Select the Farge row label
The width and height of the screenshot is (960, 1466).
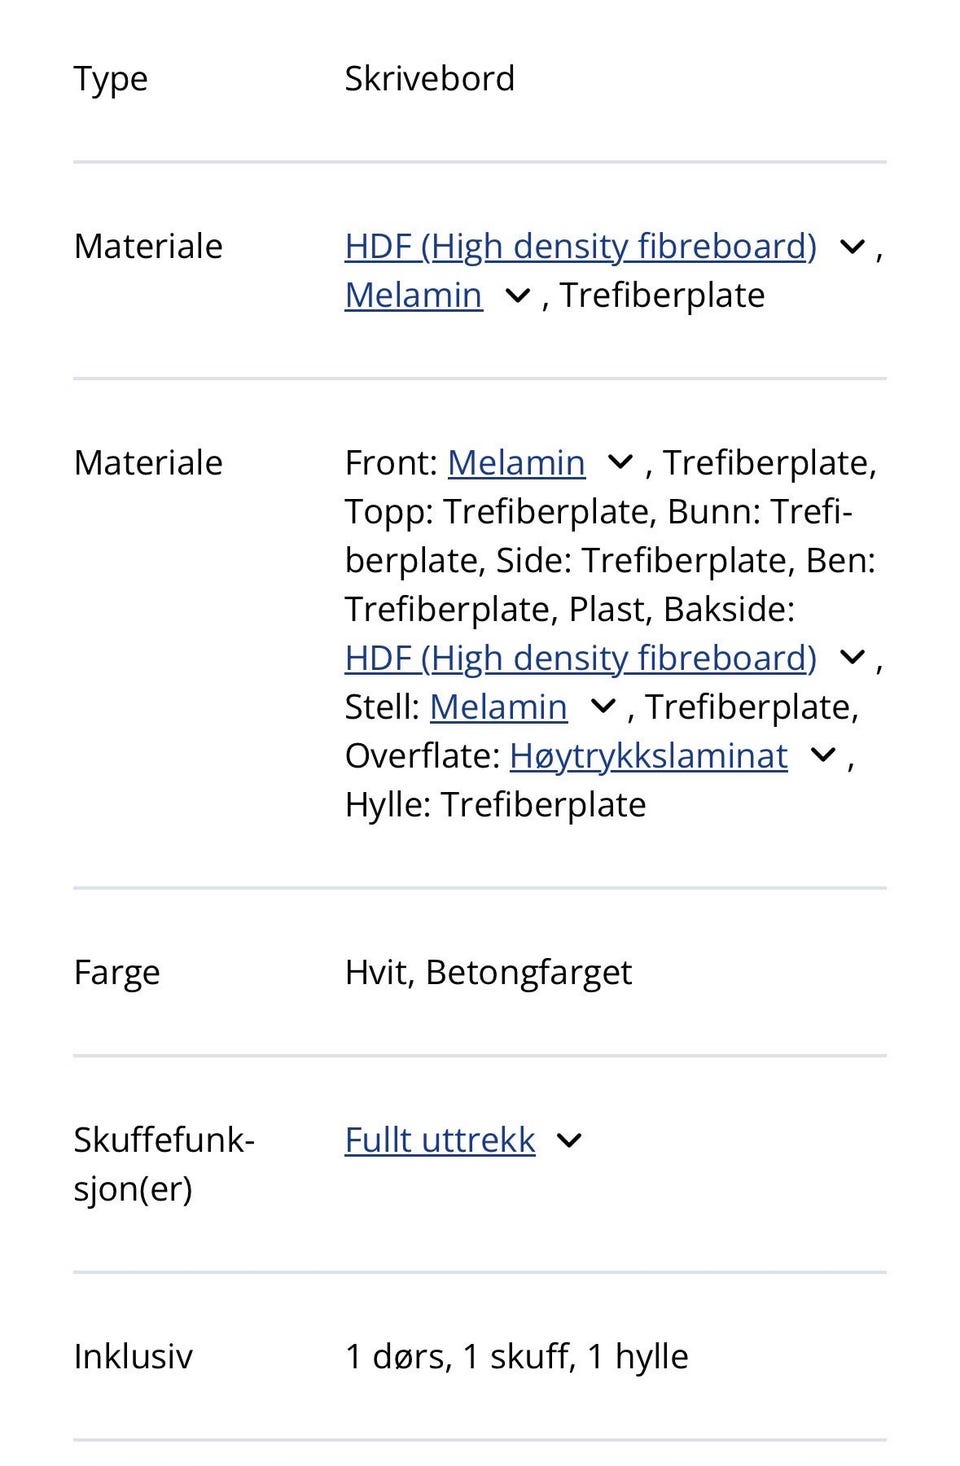coord(117,971)
